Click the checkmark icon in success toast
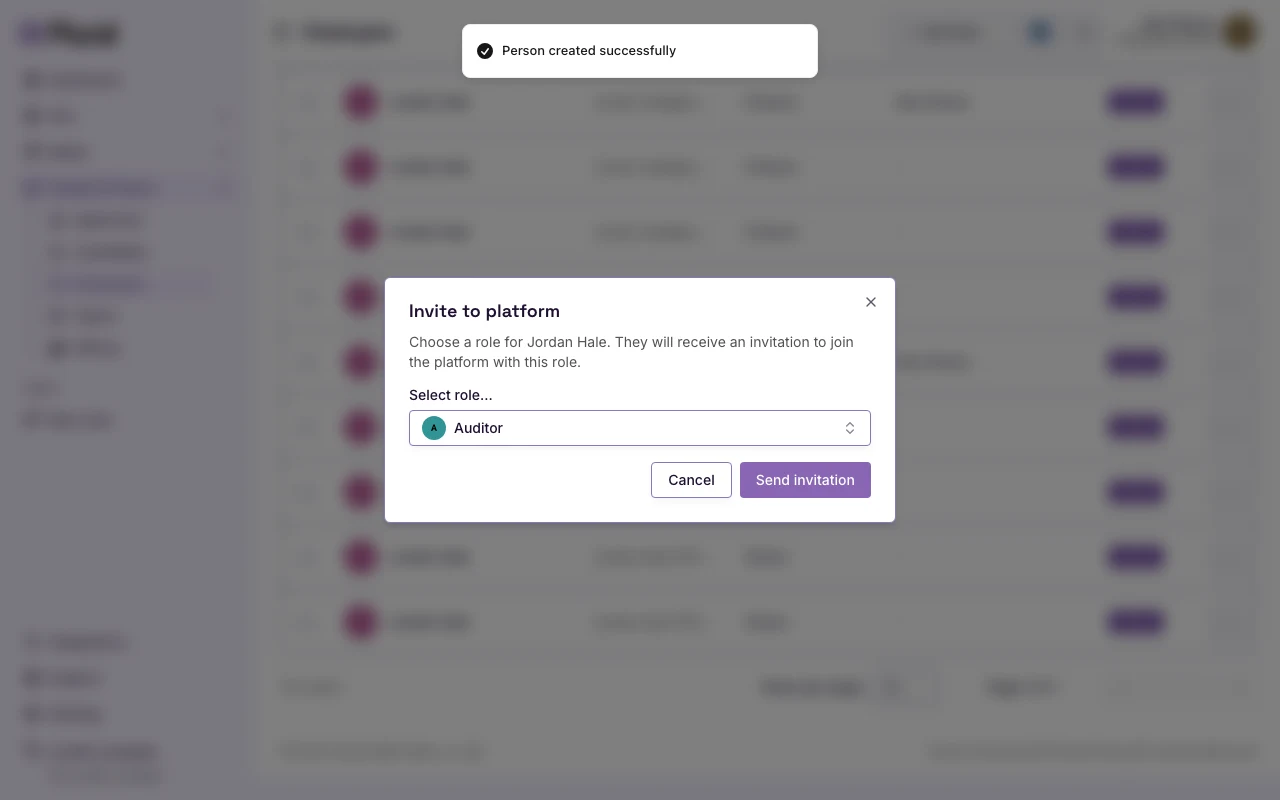Image resolution: width=1280 pixels, height=800 pixels. pos(485,51)
